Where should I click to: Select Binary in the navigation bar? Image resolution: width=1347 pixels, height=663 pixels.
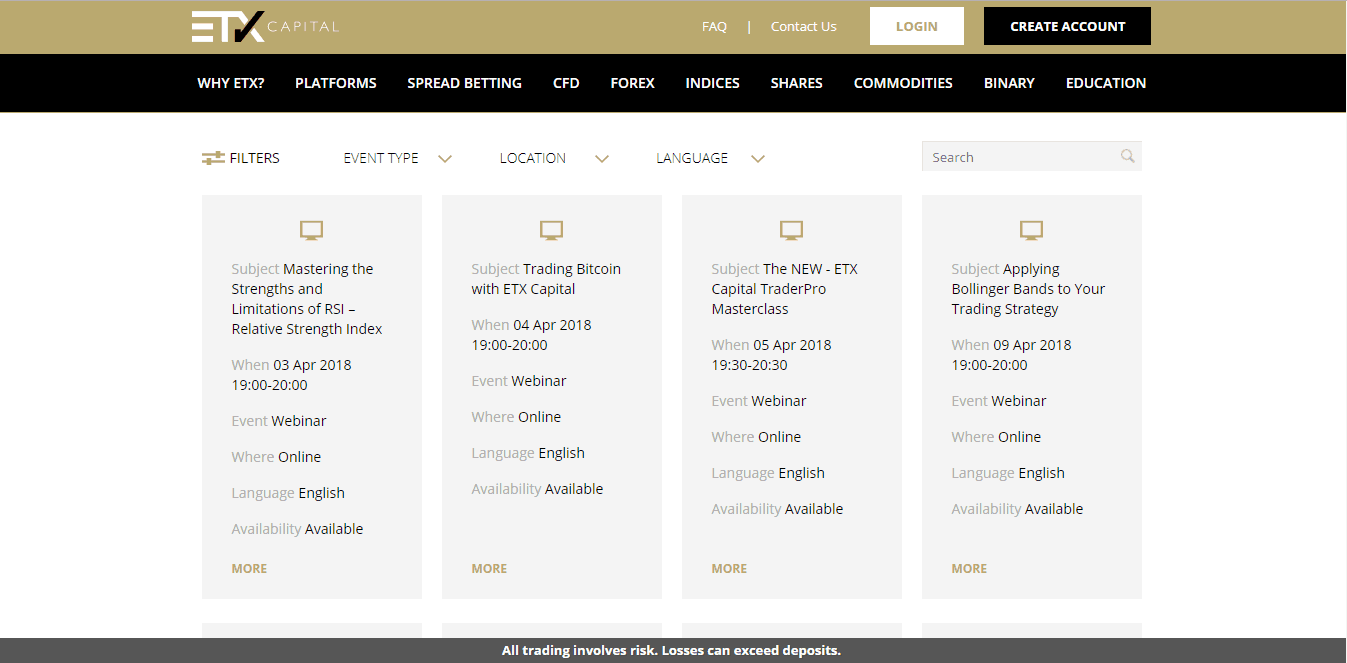(x=1009, y=83)
